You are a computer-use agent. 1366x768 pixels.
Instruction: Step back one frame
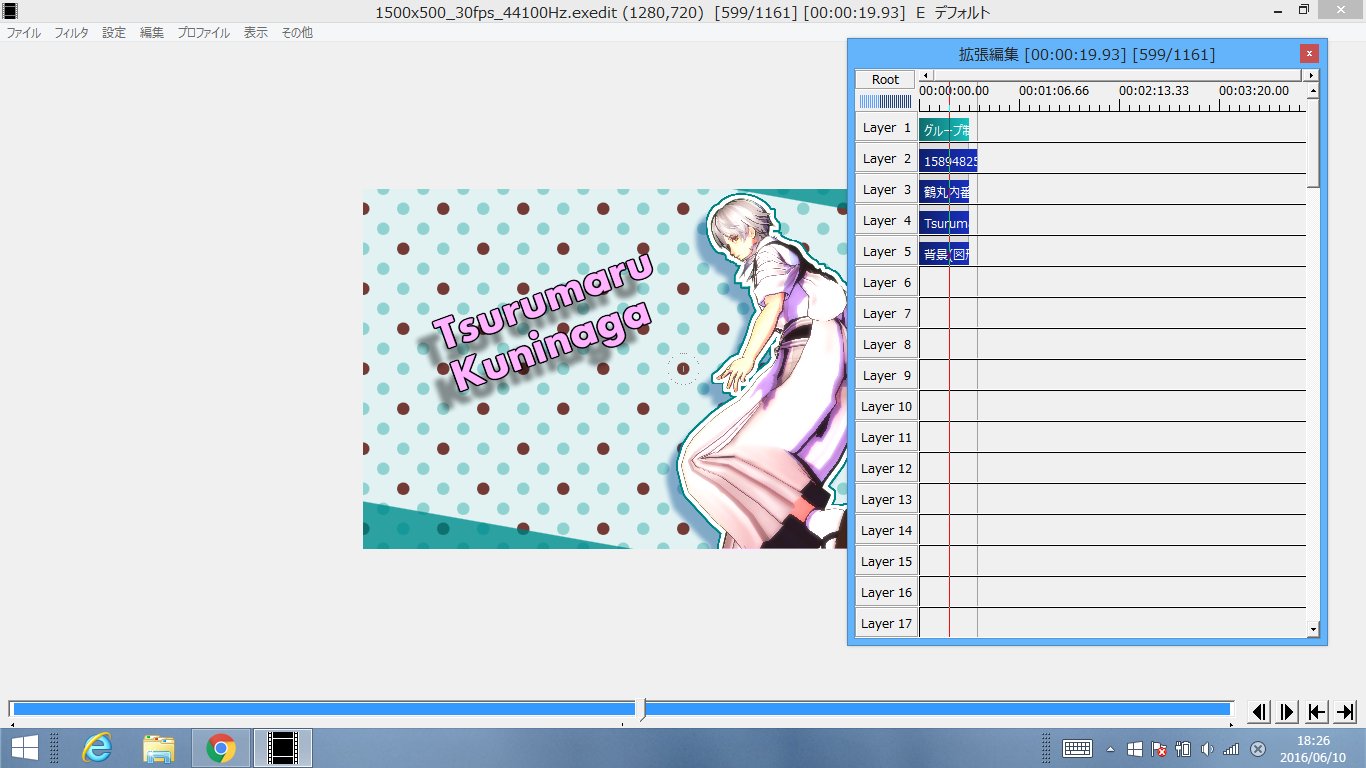[x=1260, y=711]
